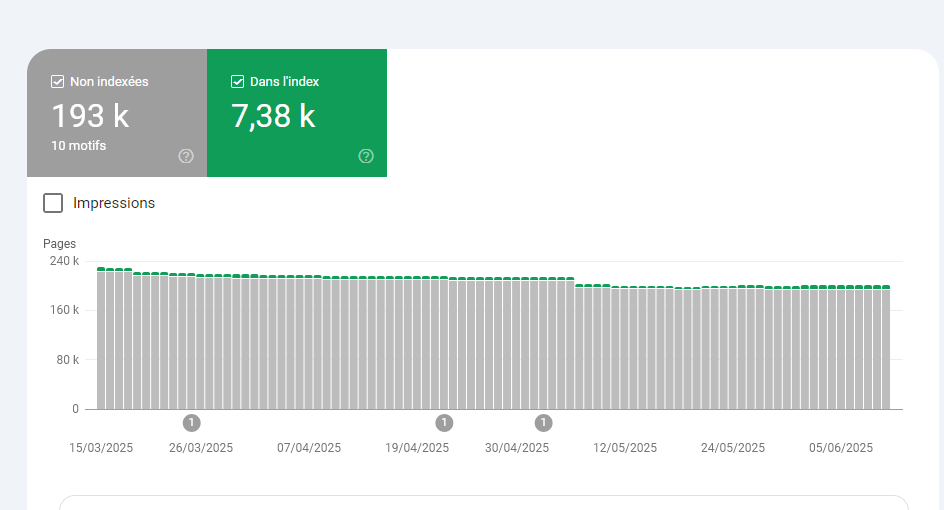Click the 240 k axis value
Viewport: 944px width, 510px height.
[64, 261]
